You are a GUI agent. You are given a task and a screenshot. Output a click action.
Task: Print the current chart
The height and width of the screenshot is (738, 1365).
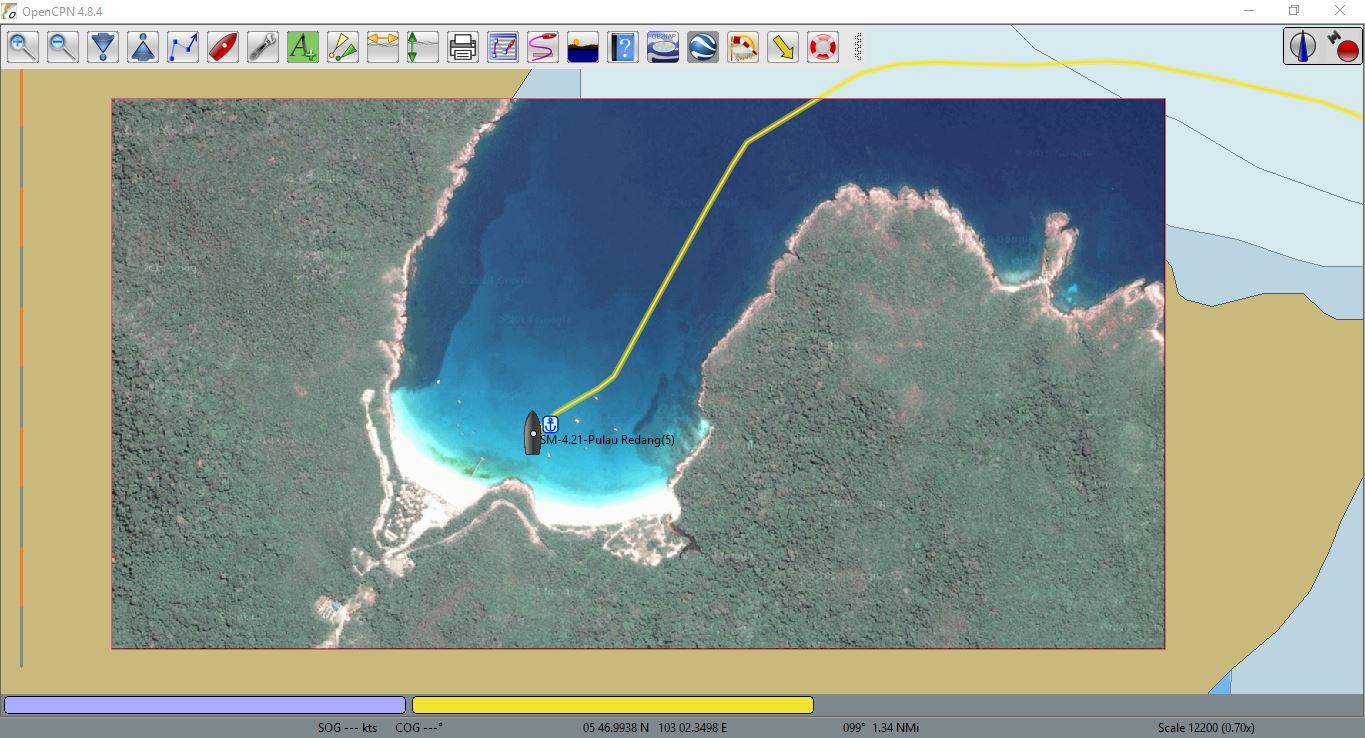pyautogui.click(x=462, y=46)
